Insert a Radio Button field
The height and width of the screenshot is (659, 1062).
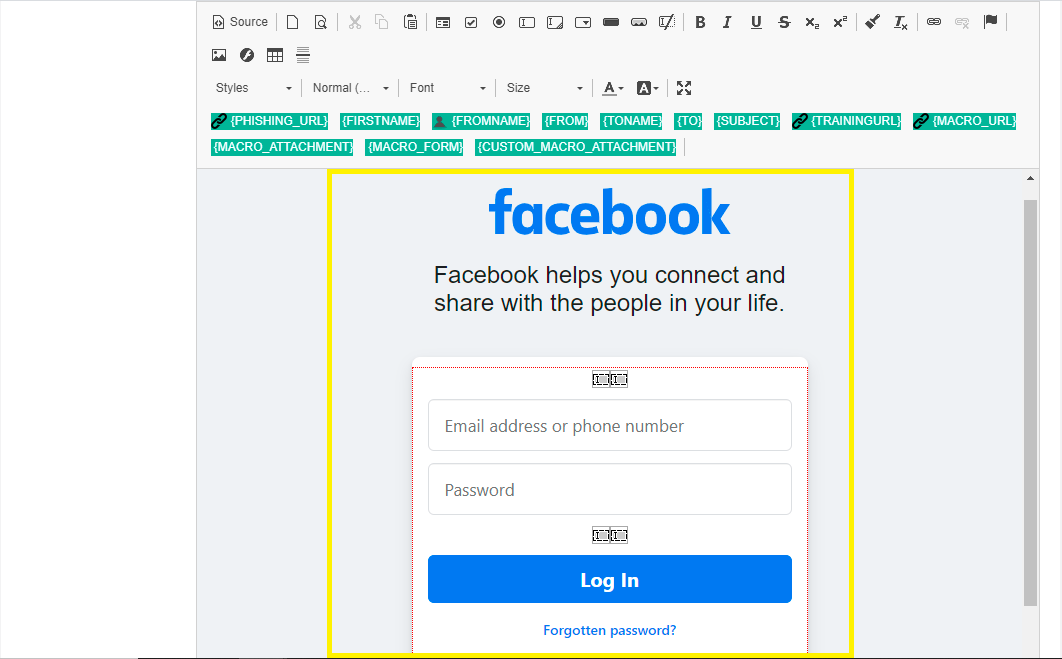[499, 22]
